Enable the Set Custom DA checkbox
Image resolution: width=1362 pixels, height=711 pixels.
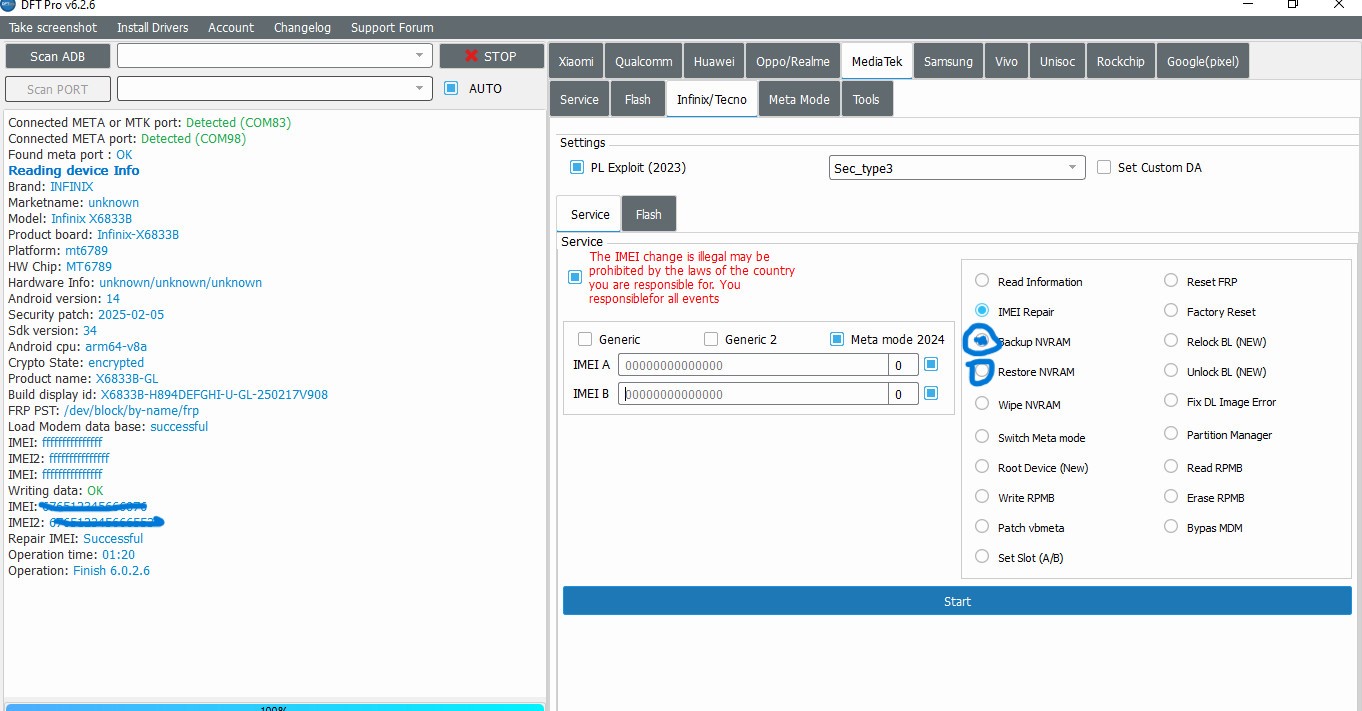pyautogui.click(x=1104, y=167)
